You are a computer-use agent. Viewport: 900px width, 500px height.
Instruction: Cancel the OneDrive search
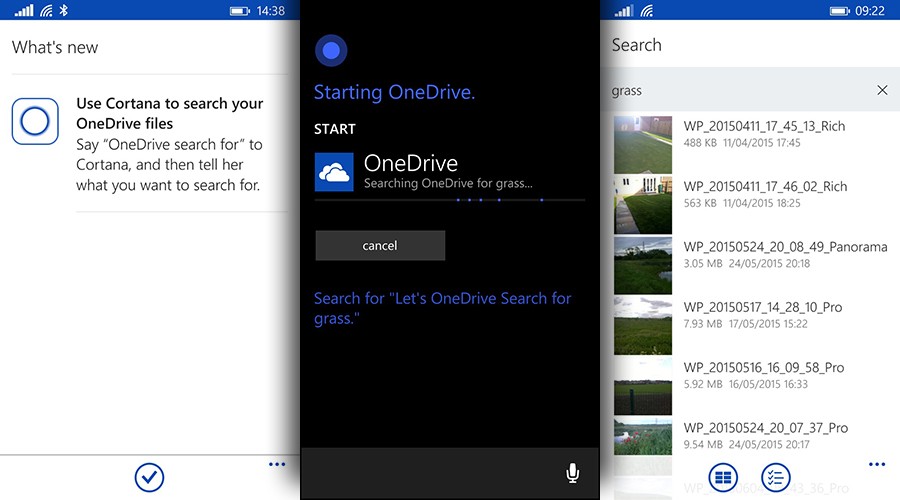(380, 246)
